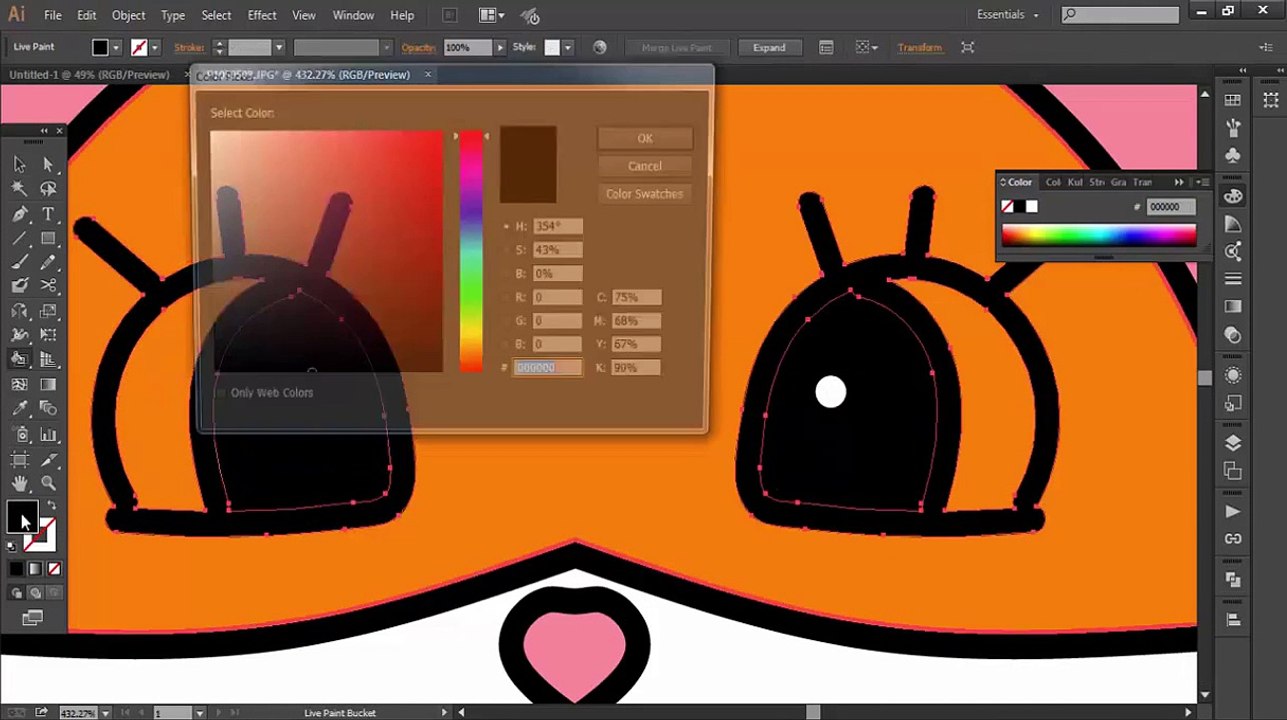
Task: Swap fill and stroke arrows
Action: coord(51,506)
